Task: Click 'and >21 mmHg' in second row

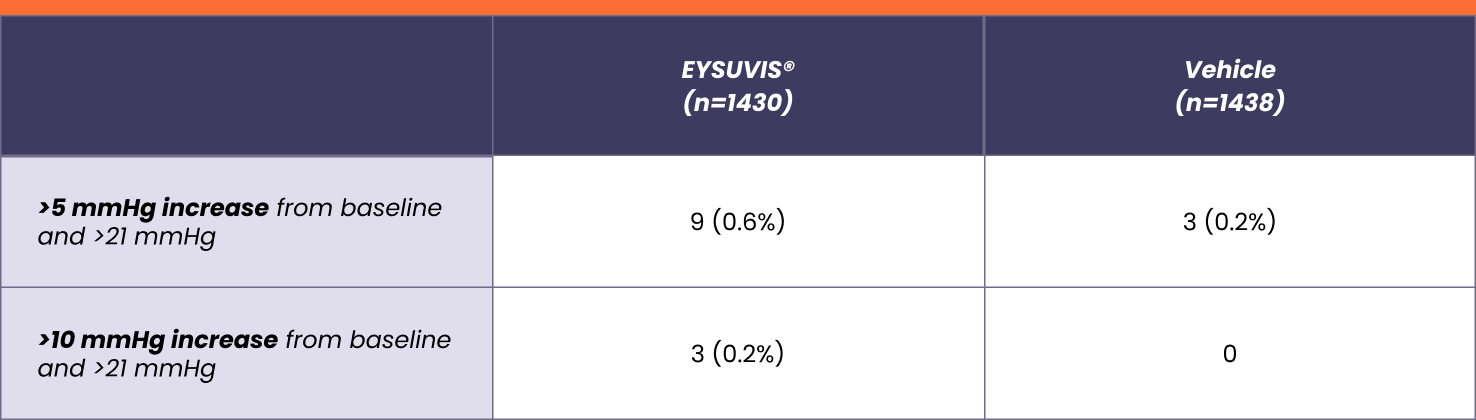Action: (127, 369)
